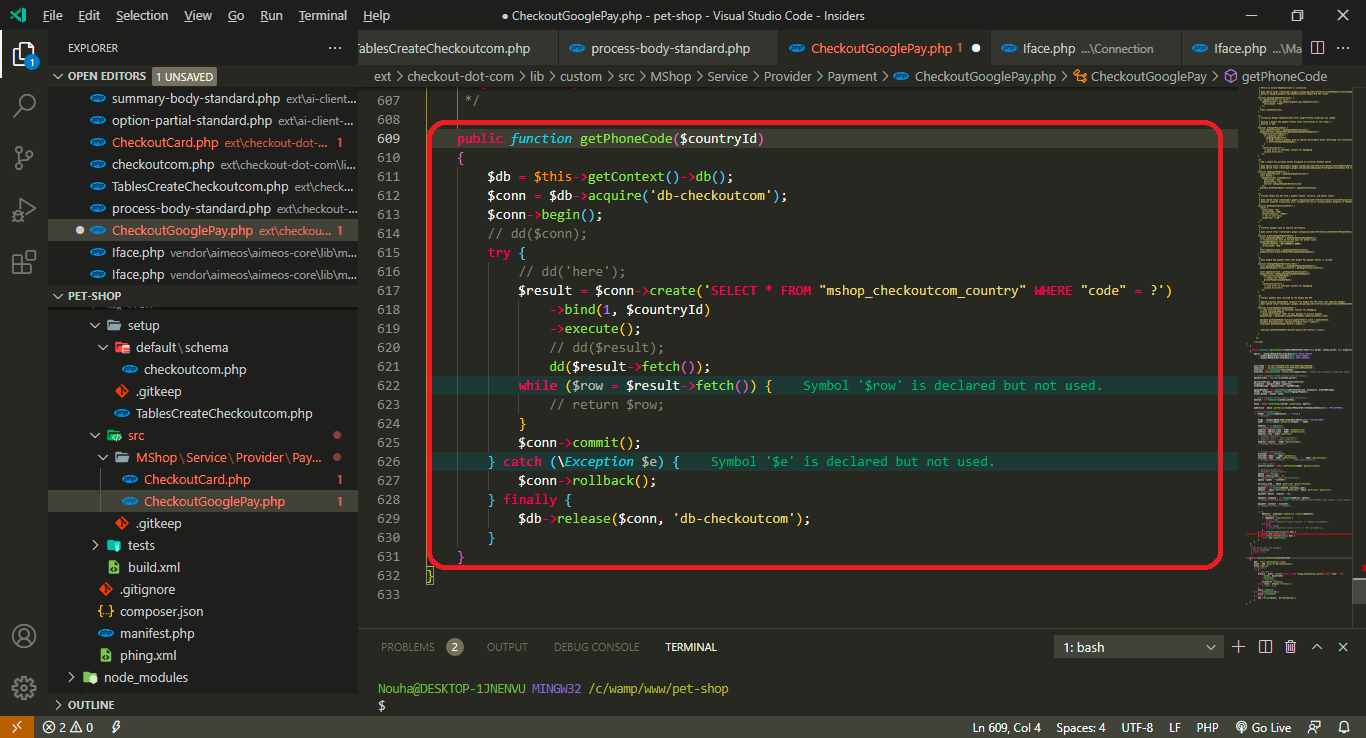Click the 1 UNSAVED badge

tap(184, 76)
